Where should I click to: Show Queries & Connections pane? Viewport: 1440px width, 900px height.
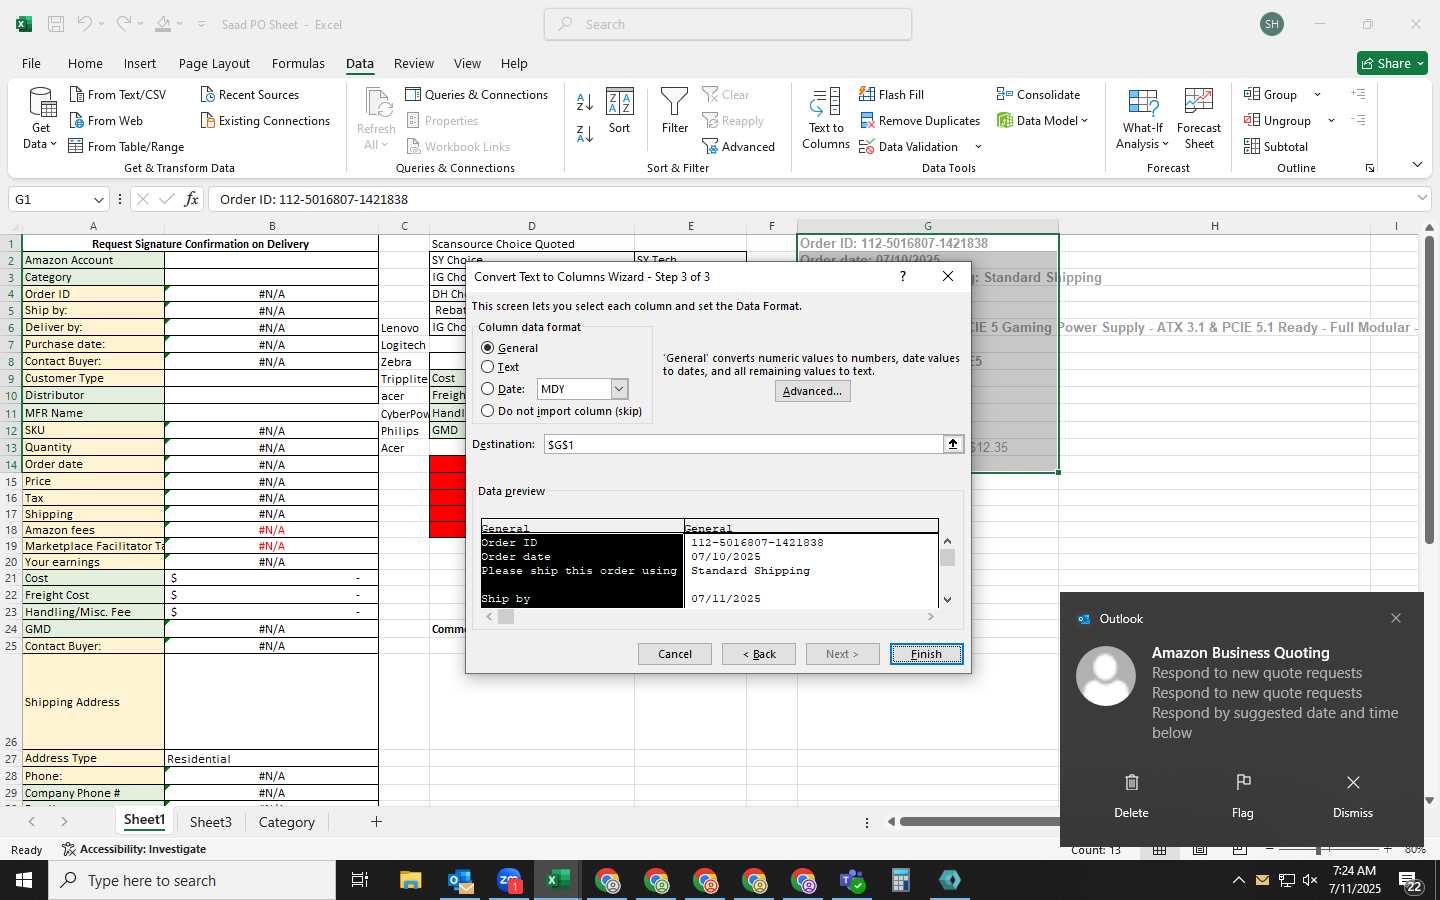(x=476, y=94)
